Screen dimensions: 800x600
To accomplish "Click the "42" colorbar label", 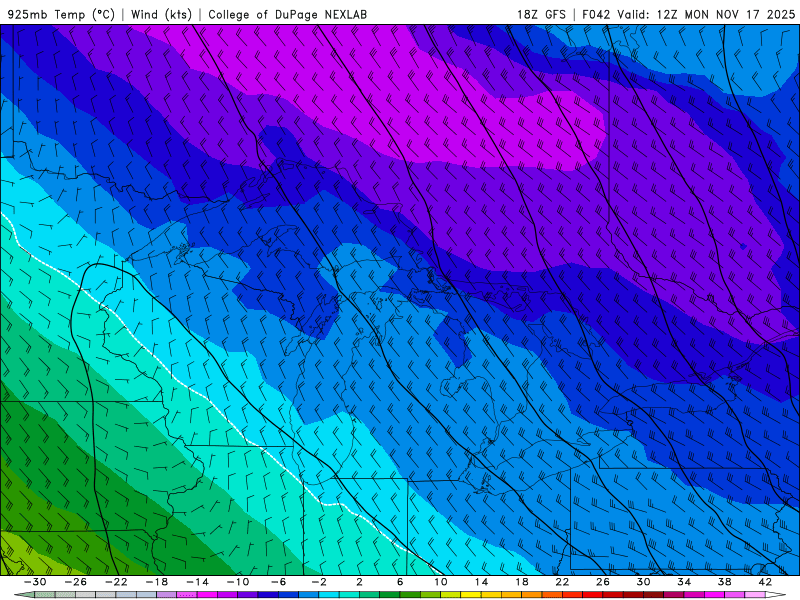I will 765,582.
